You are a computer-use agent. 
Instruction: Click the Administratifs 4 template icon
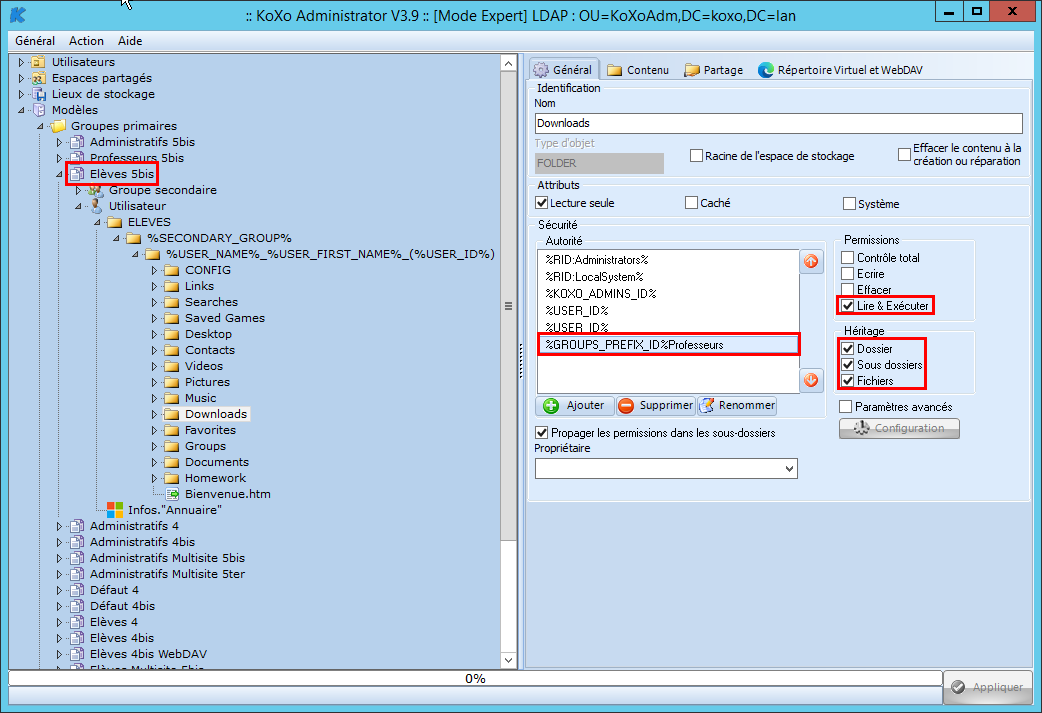coord(77,526)
